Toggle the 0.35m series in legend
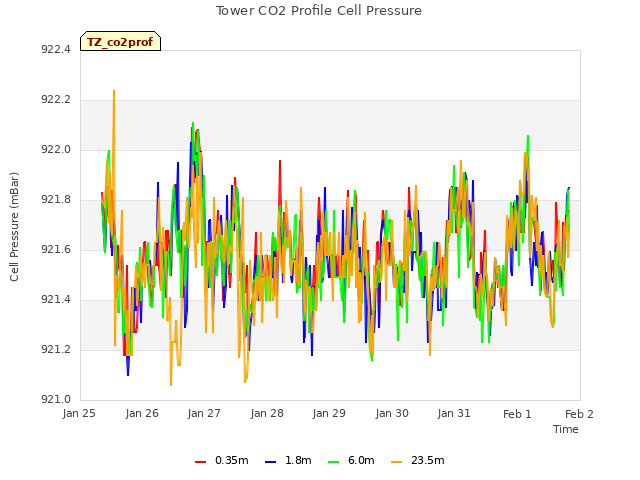This screenshot has height=480, width=640. (222, 460)
